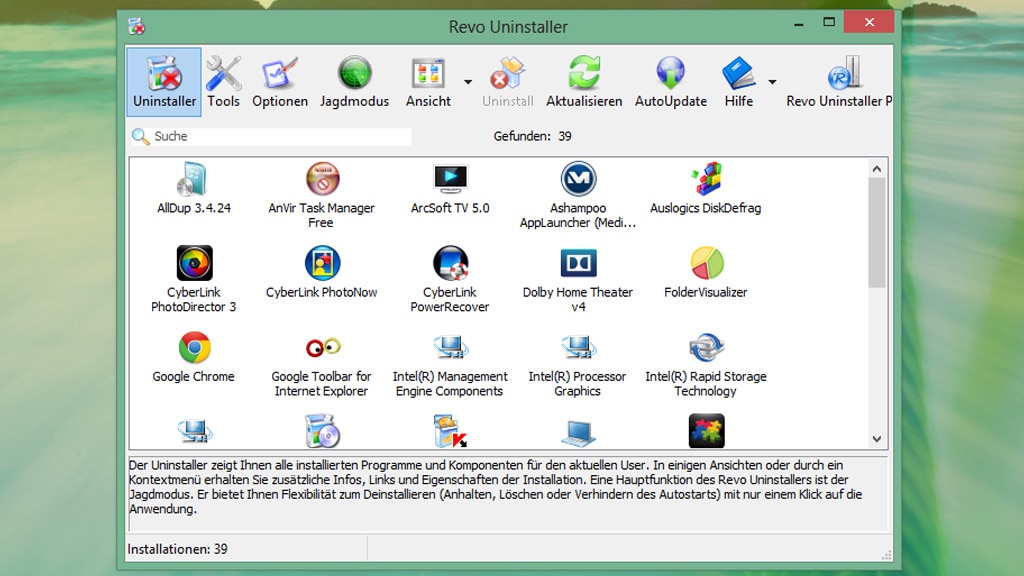Expand the Hilfe dropdown arrow
The image size is (1024, 576).
772,82
